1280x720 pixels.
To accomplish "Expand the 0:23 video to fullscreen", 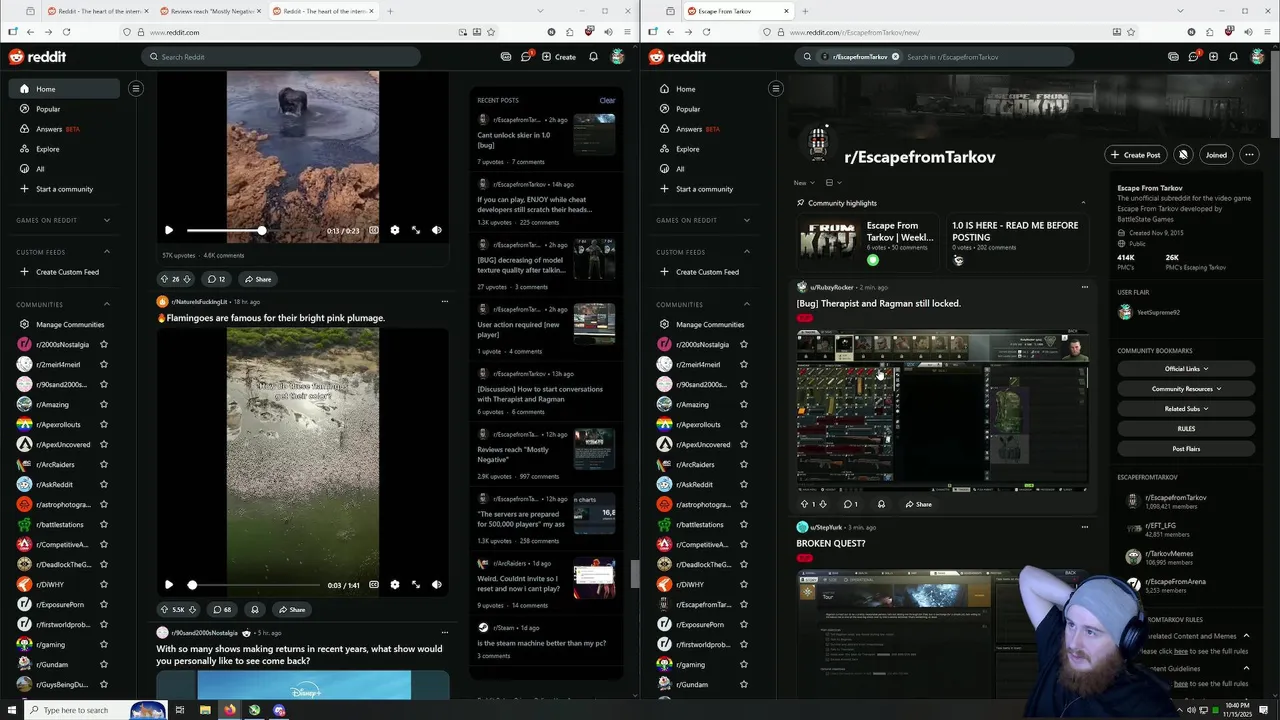I will click(416, 230).
